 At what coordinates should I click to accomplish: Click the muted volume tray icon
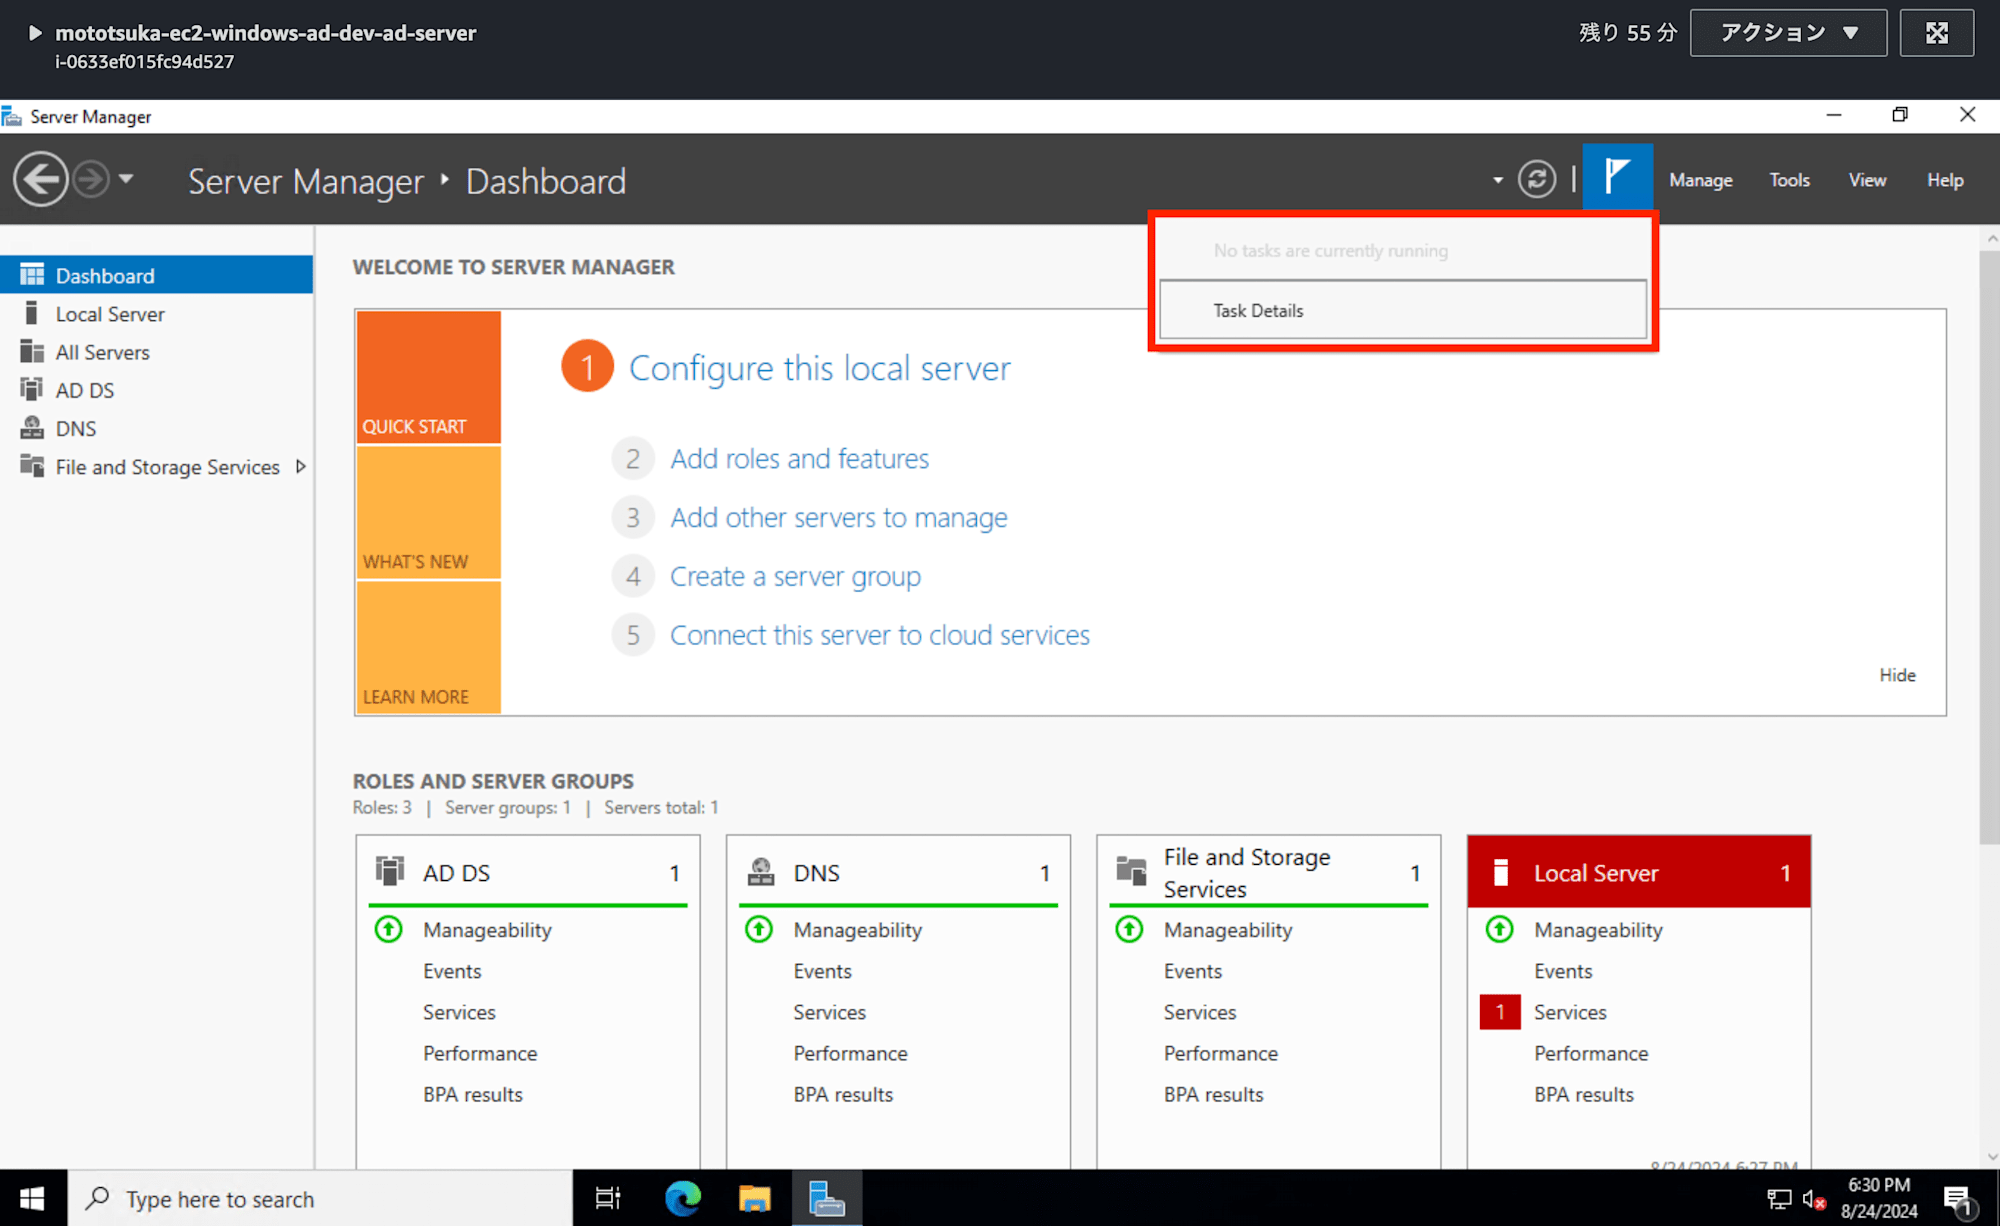click(x=1814, y=1198)
